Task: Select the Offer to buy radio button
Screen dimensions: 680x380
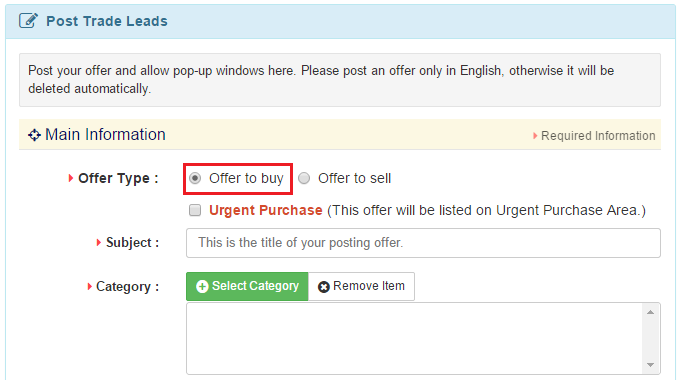Action: pos(195,178)
